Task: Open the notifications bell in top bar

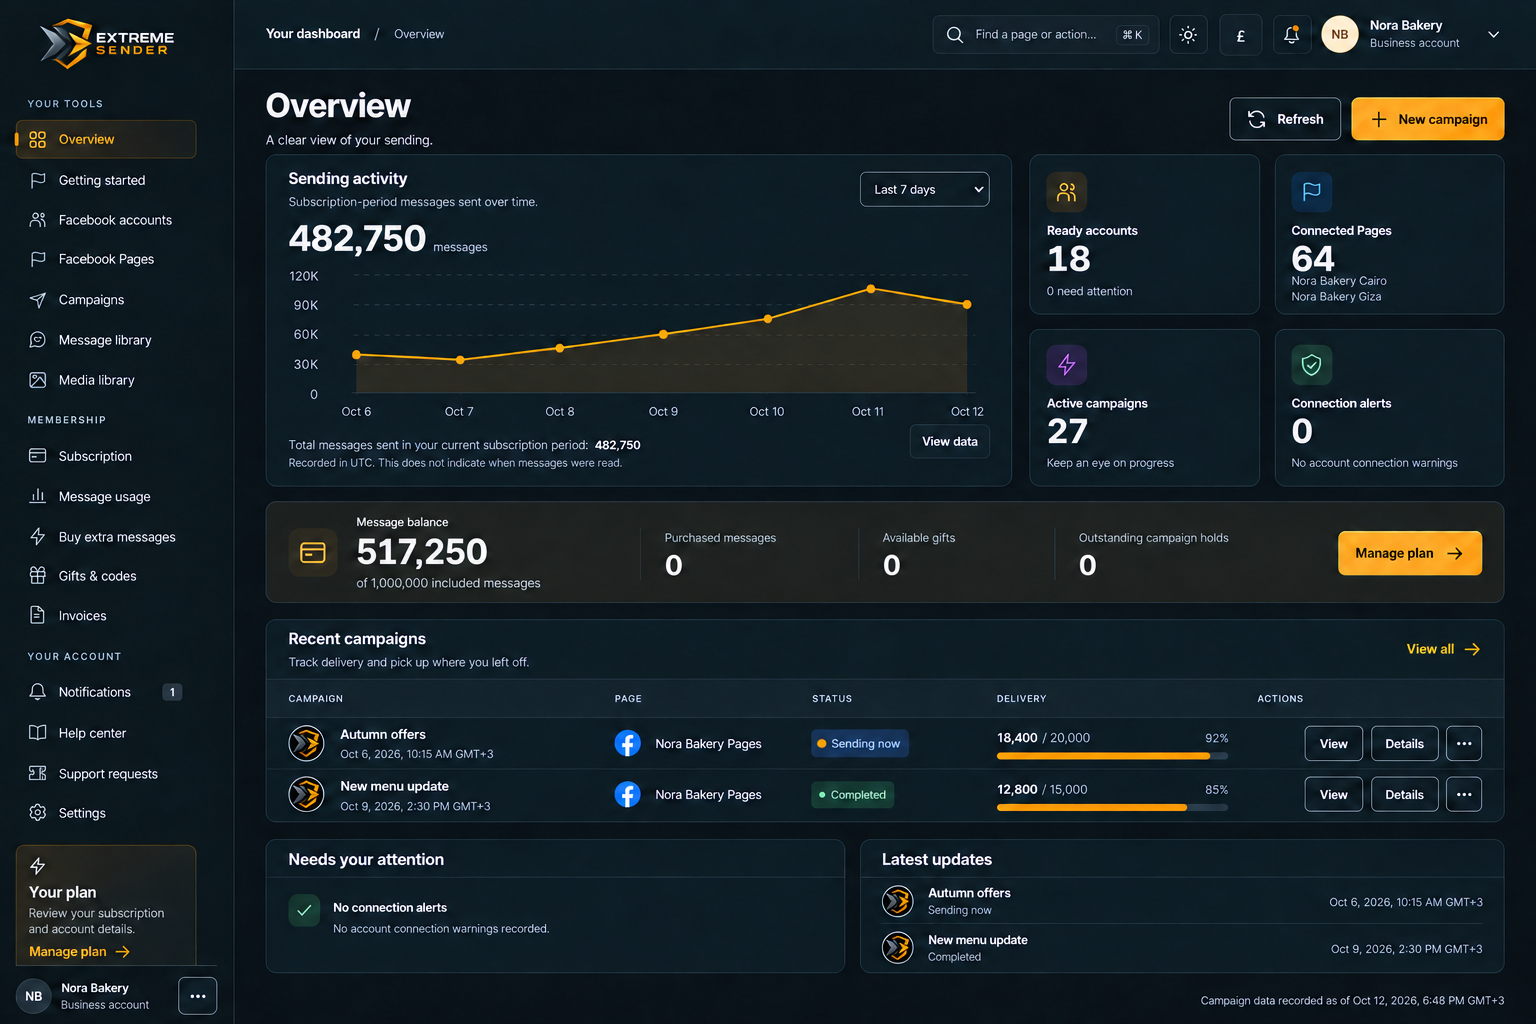Action: (x=1292, y=35)
